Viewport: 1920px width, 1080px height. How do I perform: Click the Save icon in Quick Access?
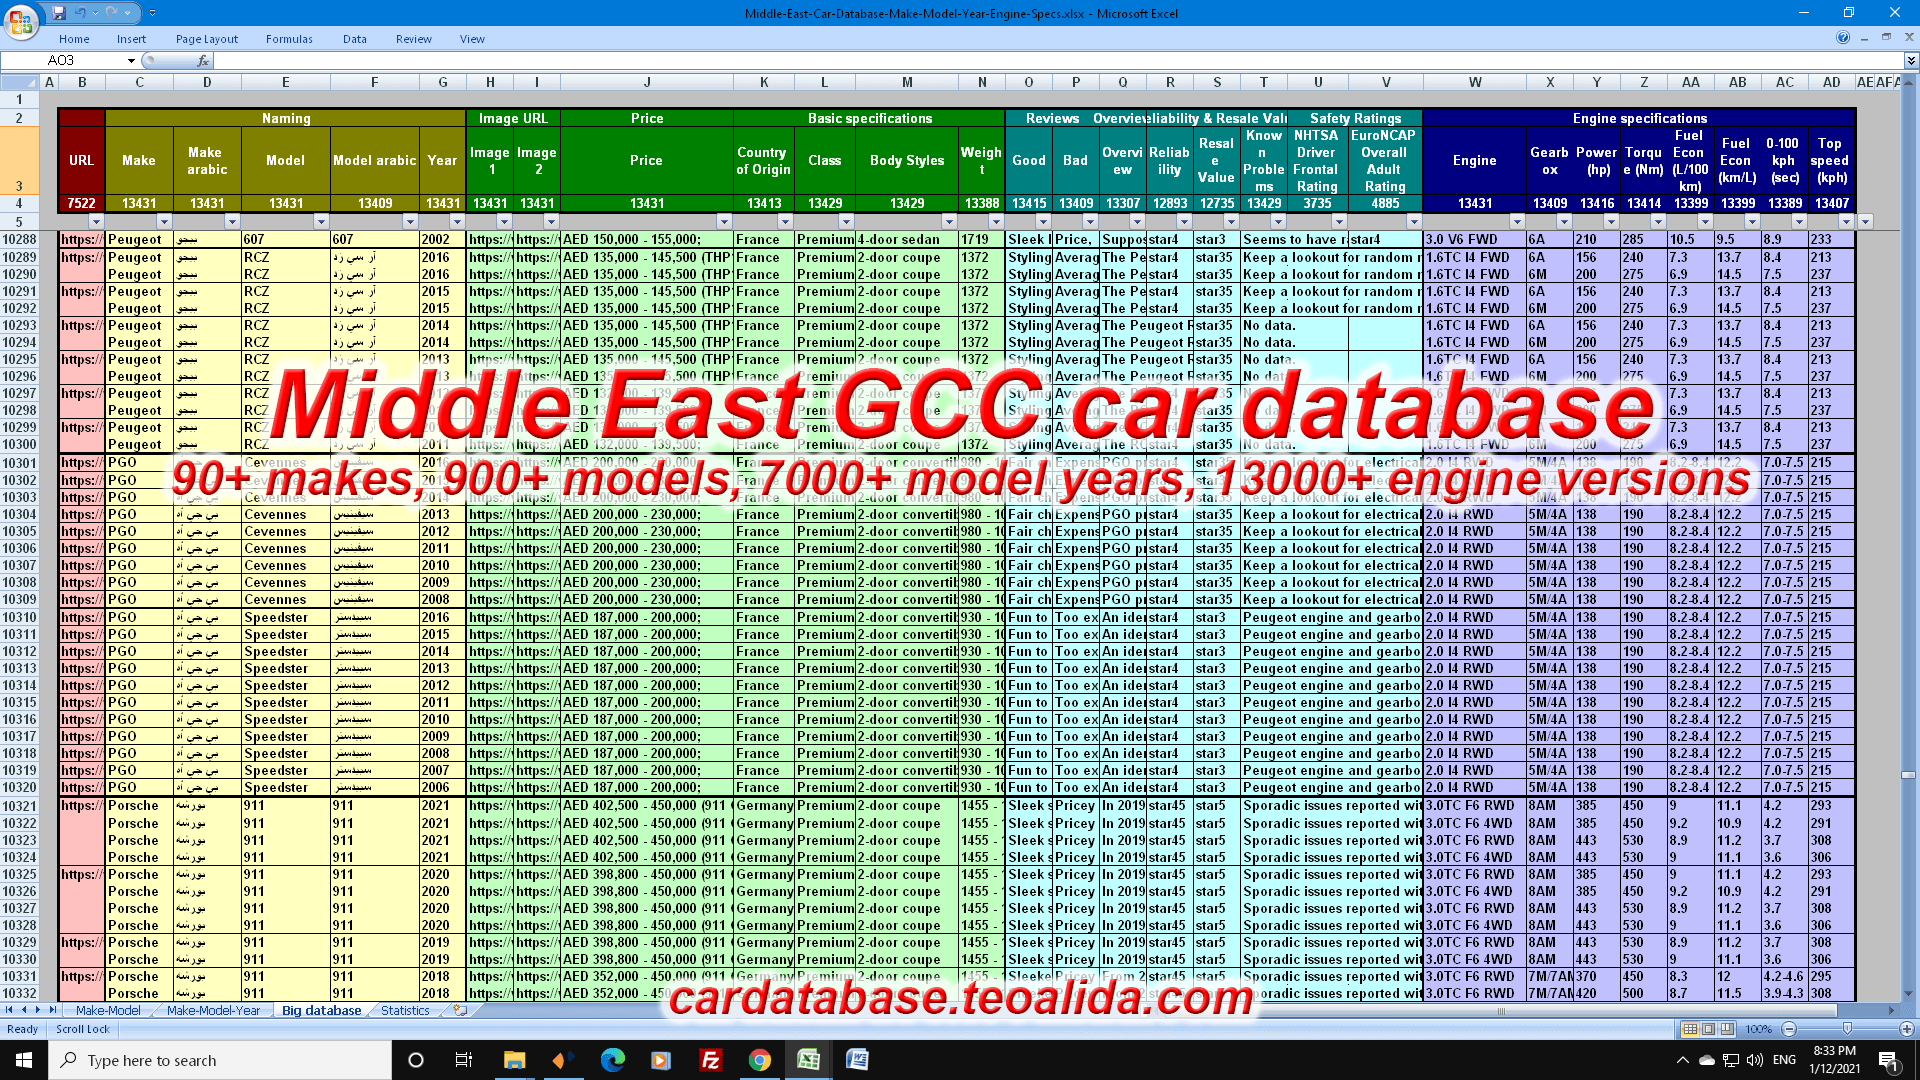point(59,13)
